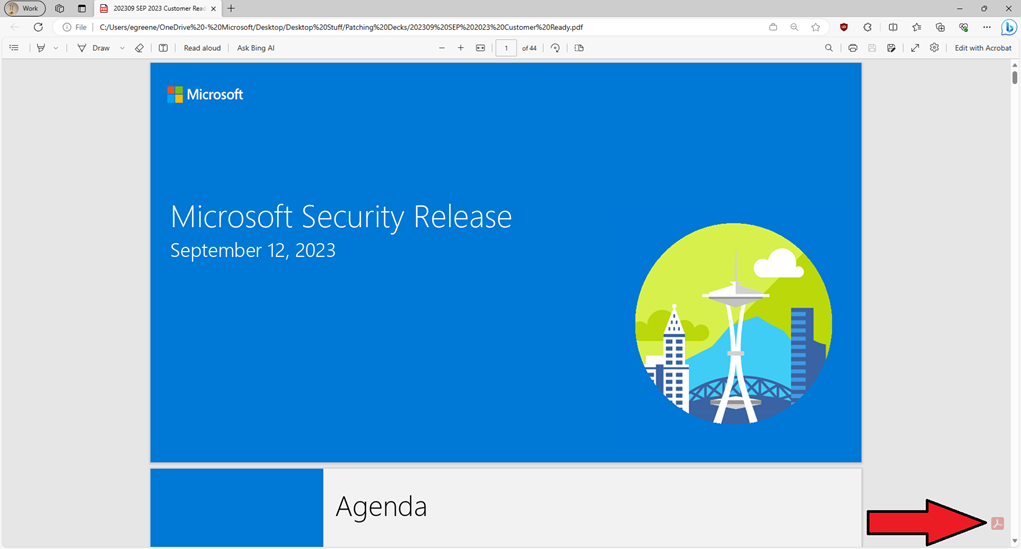
Task: Open the Draw pen options dropdown
Action: 122,48
